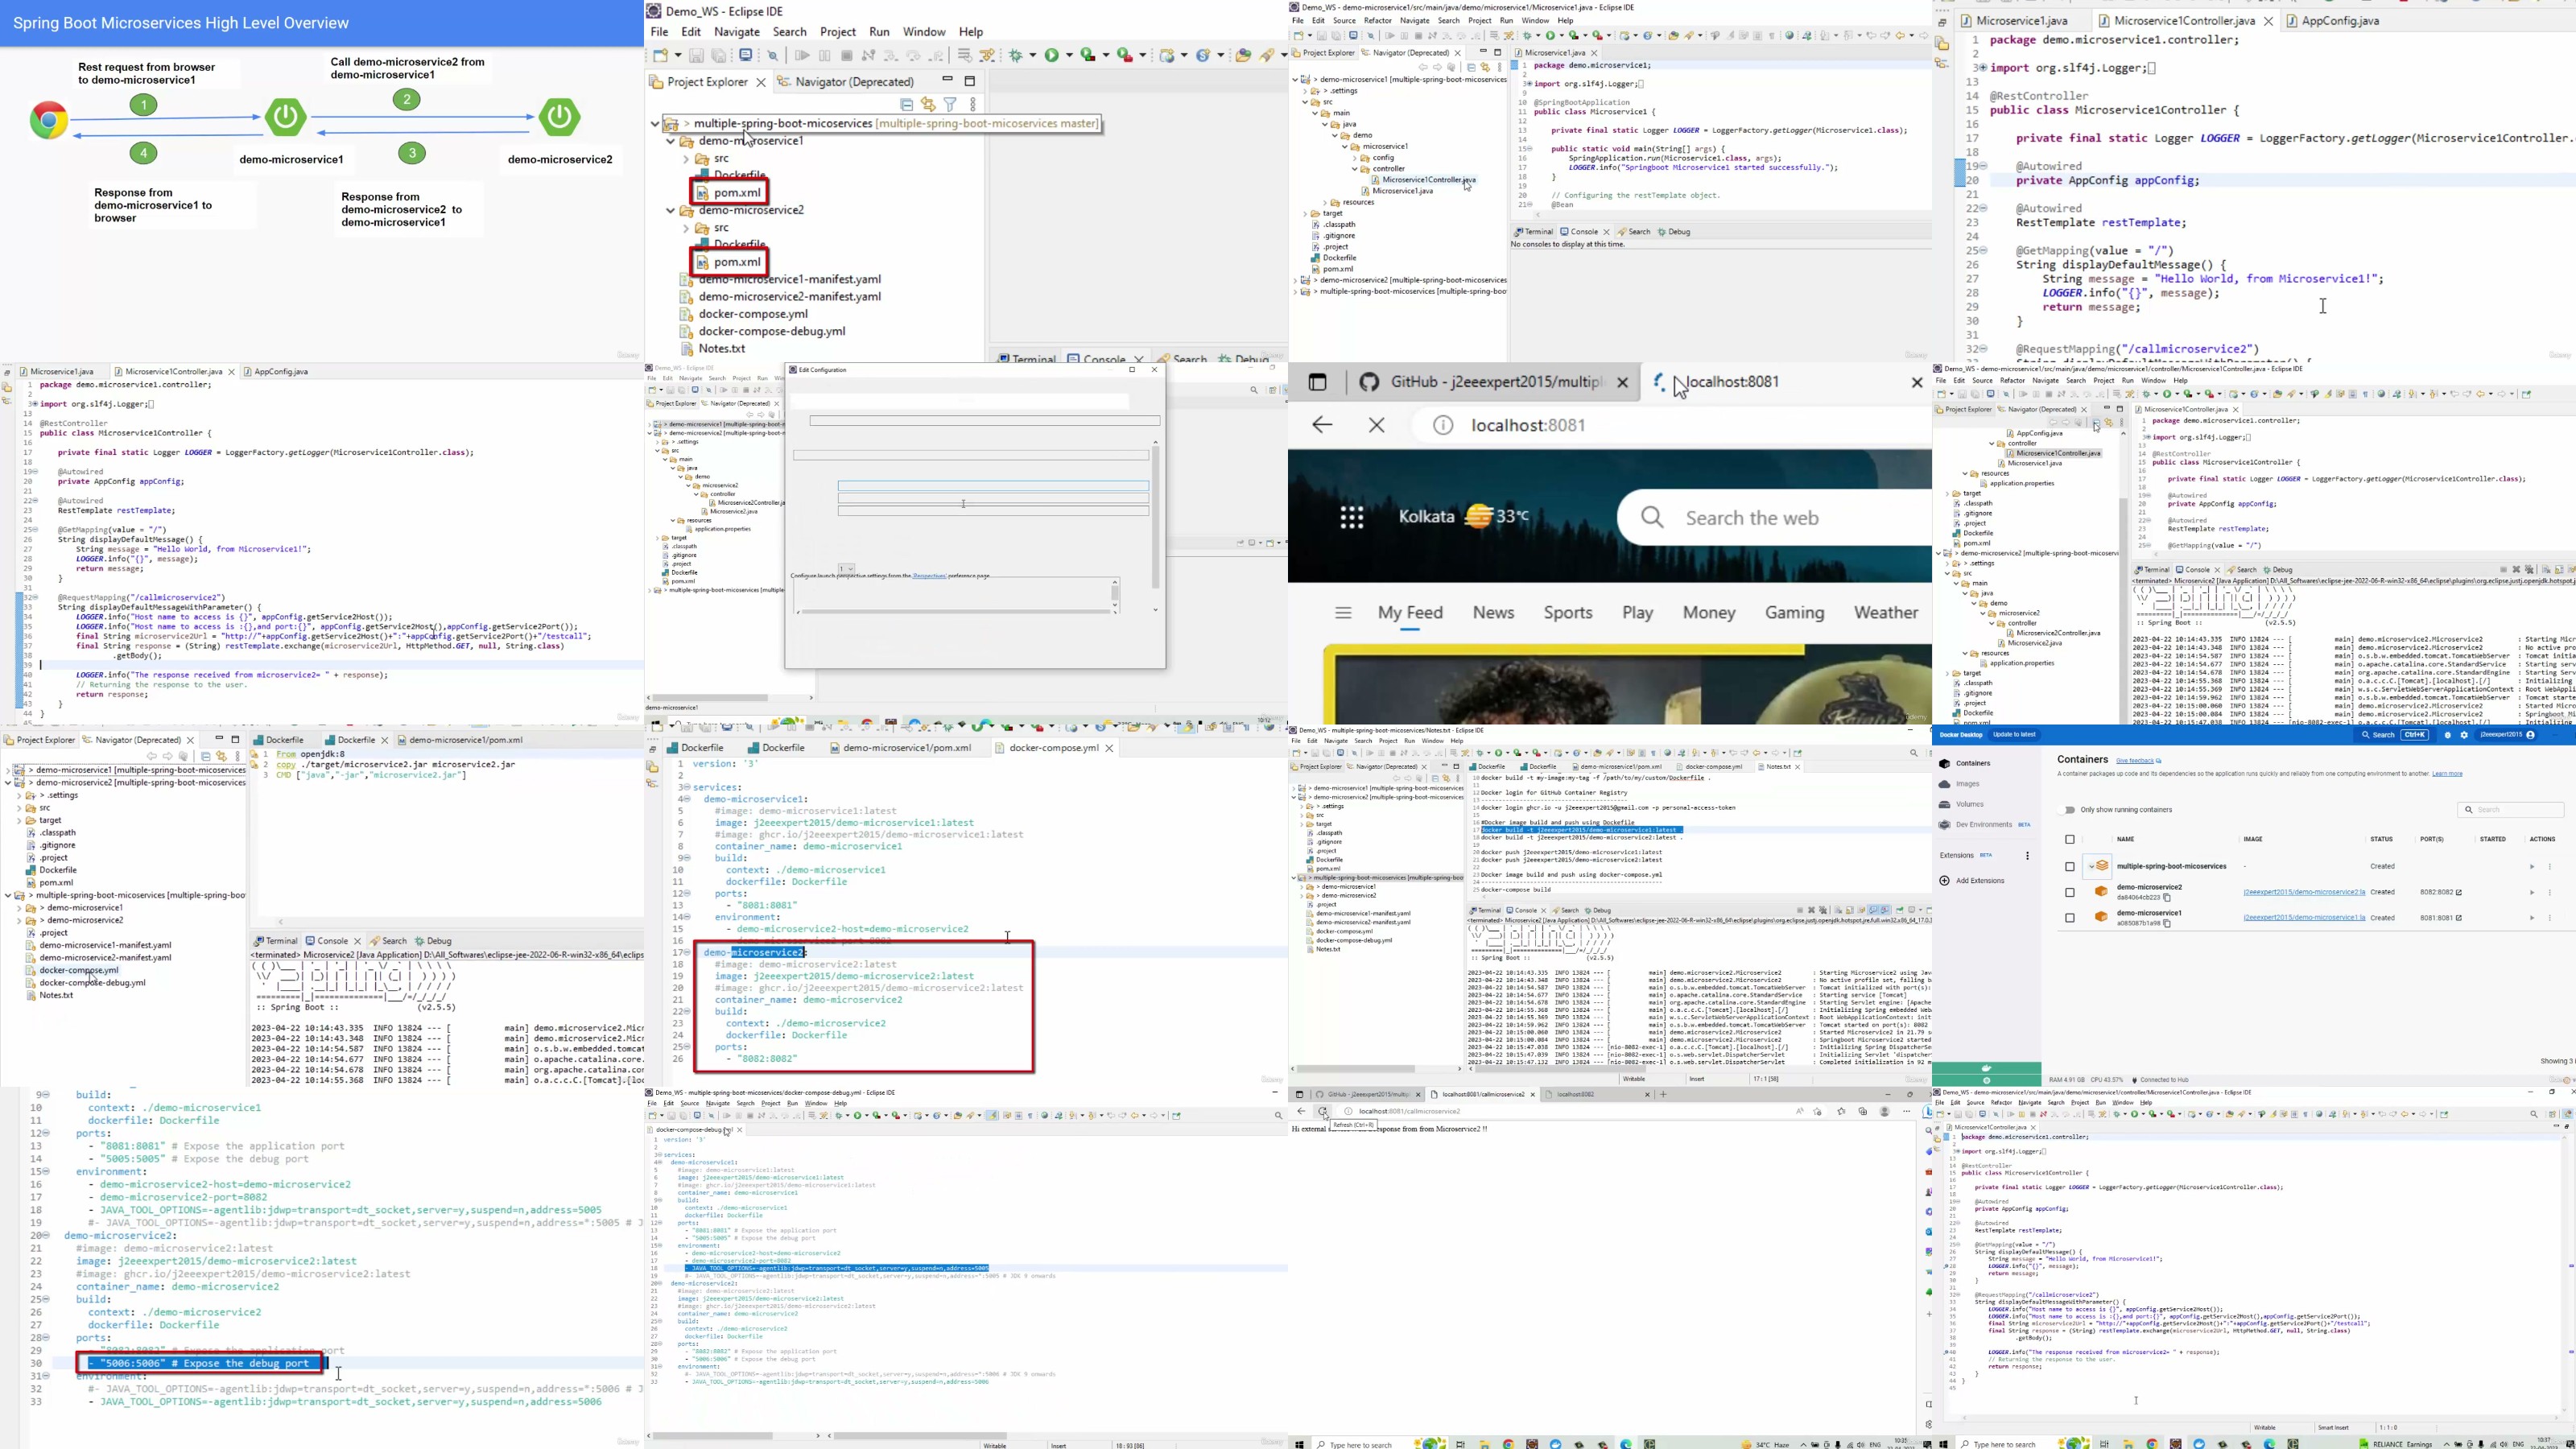The image size is (2576, 1449).
Task: Click Collapse All icon in large Project Explorer
Action: (x=907, y=104)
